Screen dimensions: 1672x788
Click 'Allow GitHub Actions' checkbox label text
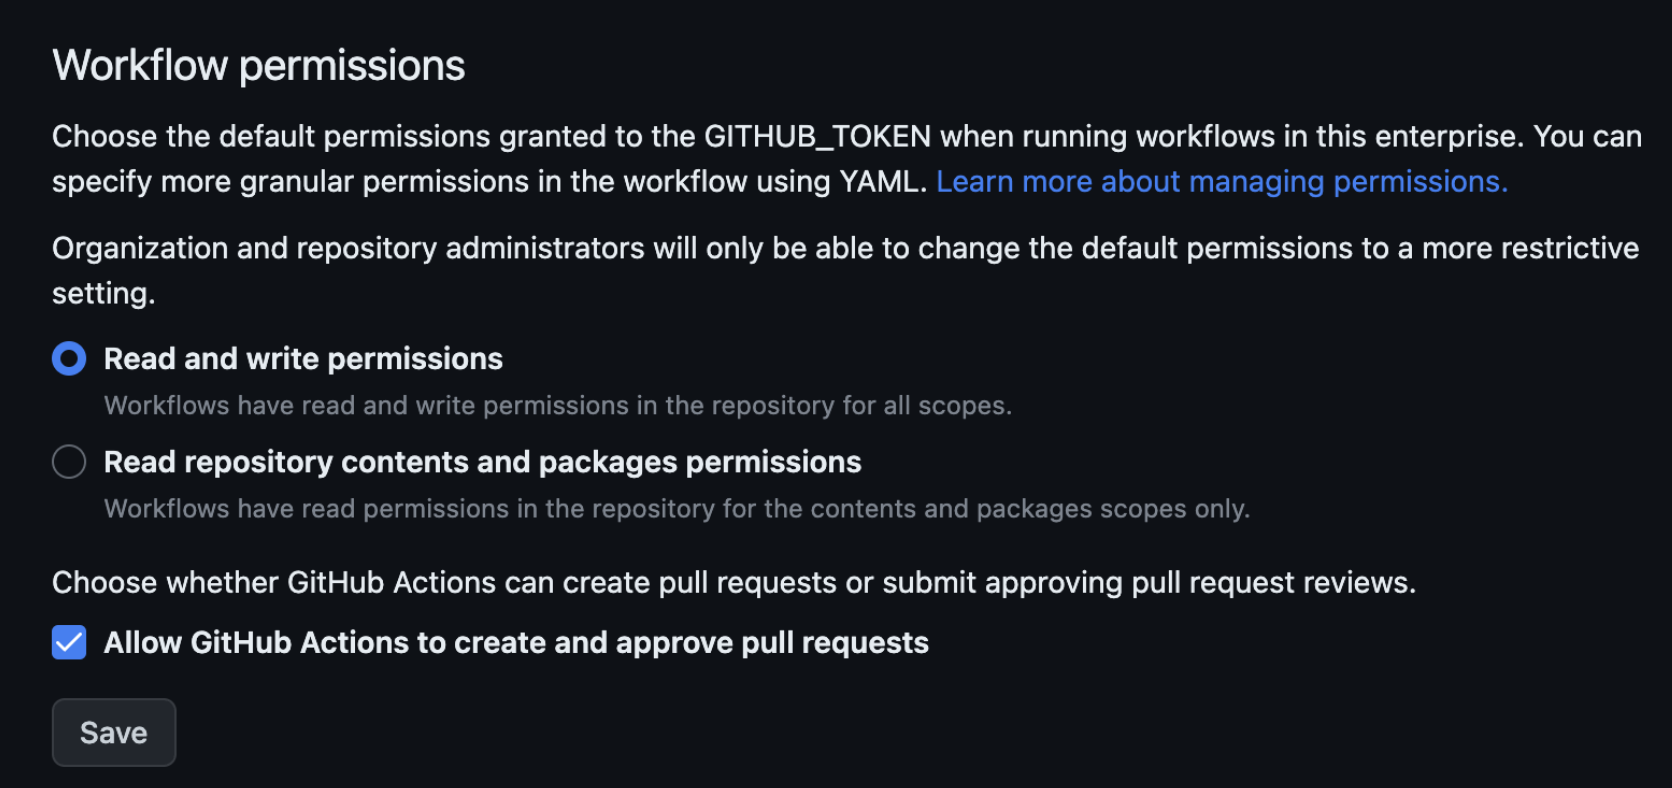(x=516, y=642)
